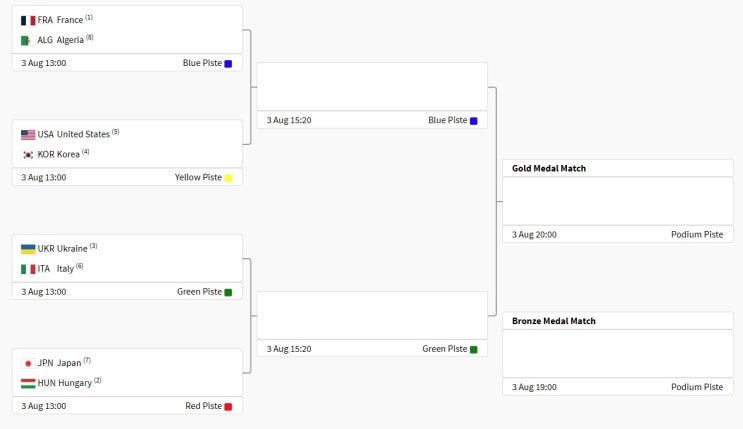Open the KOR Korea team link
The height and width of the screenshot is (429, 743).
tap(58, 155)
